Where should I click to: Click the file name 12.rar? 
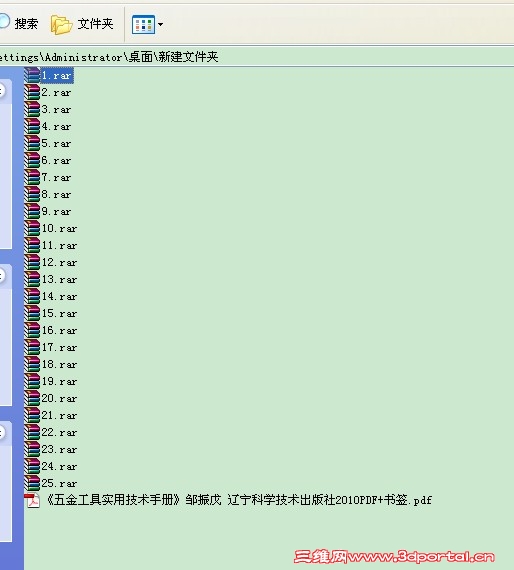click(x=59, y=262)
